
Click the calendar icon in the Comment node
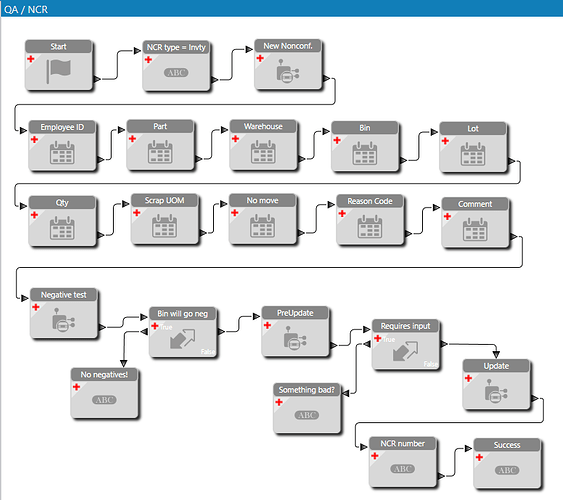point(475,229)
